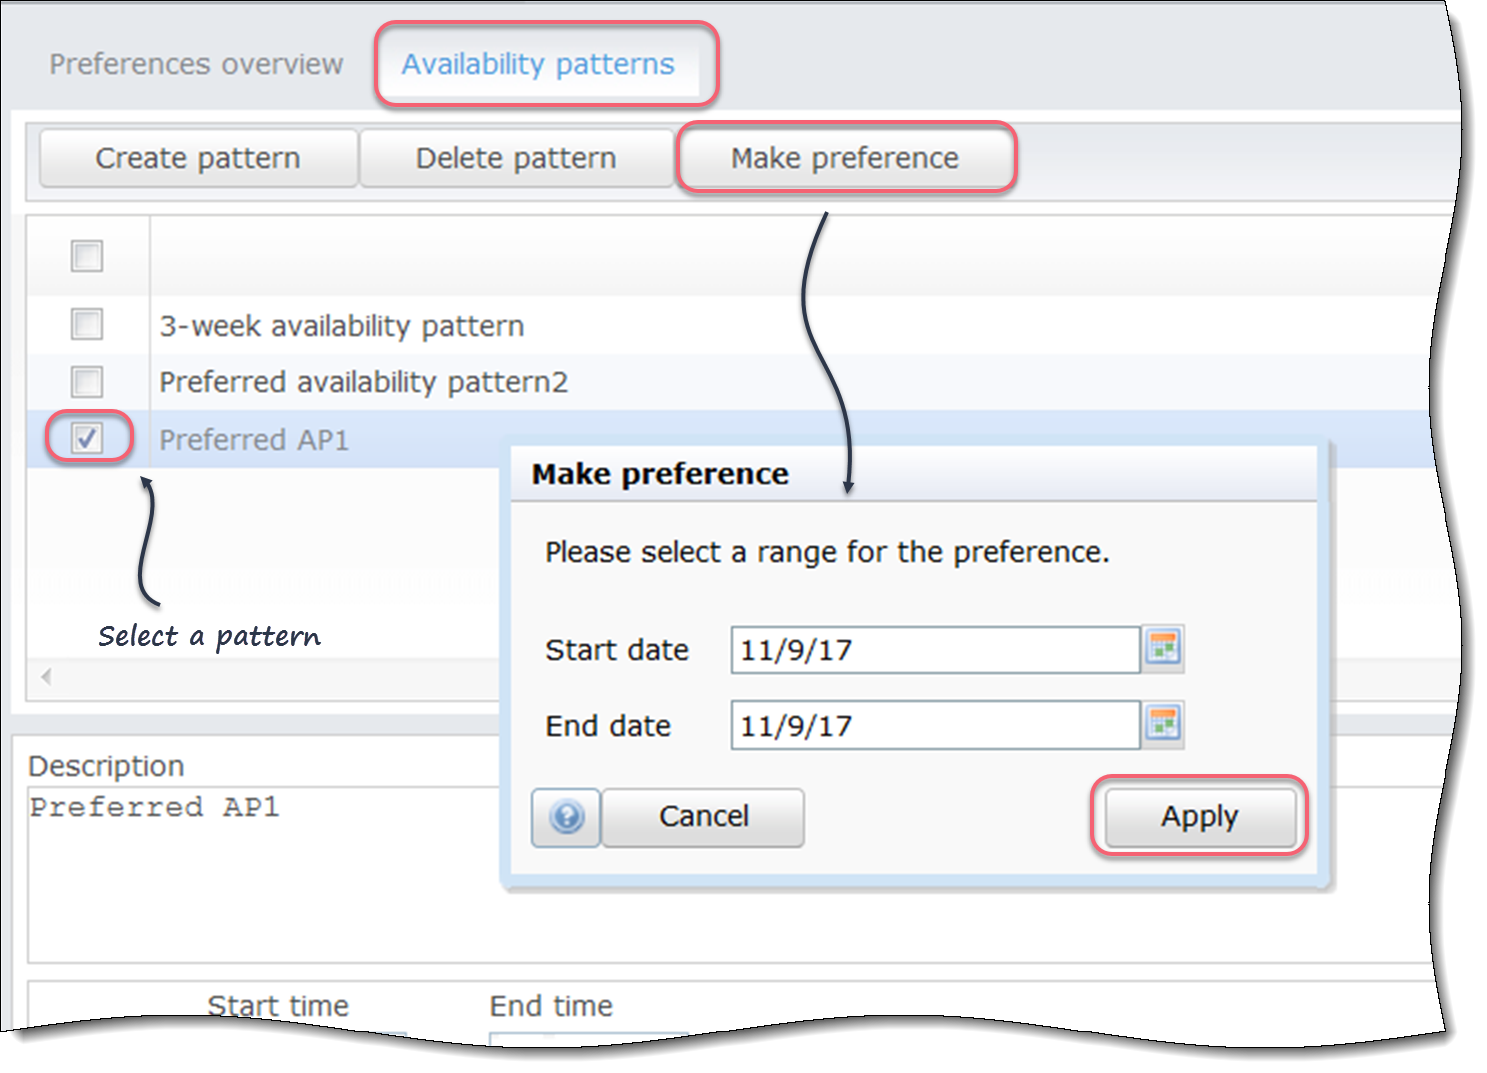Cancel the Make preference dialog
This screenshot has width=1487, height=1073.
(x=703, y=817)
